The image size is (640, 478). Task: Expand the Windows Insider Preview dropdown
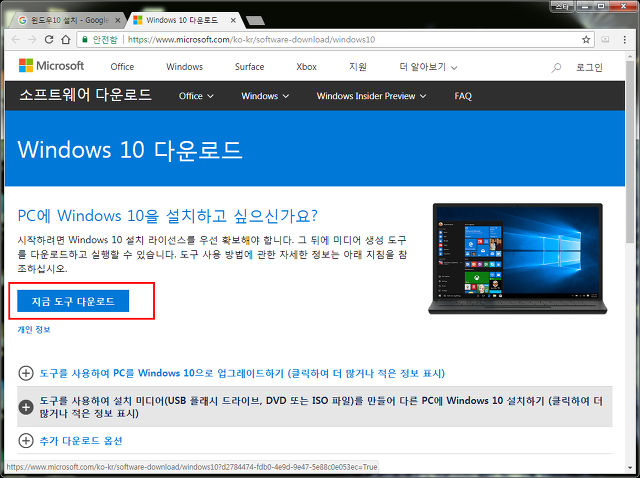[x=371, y=96]
